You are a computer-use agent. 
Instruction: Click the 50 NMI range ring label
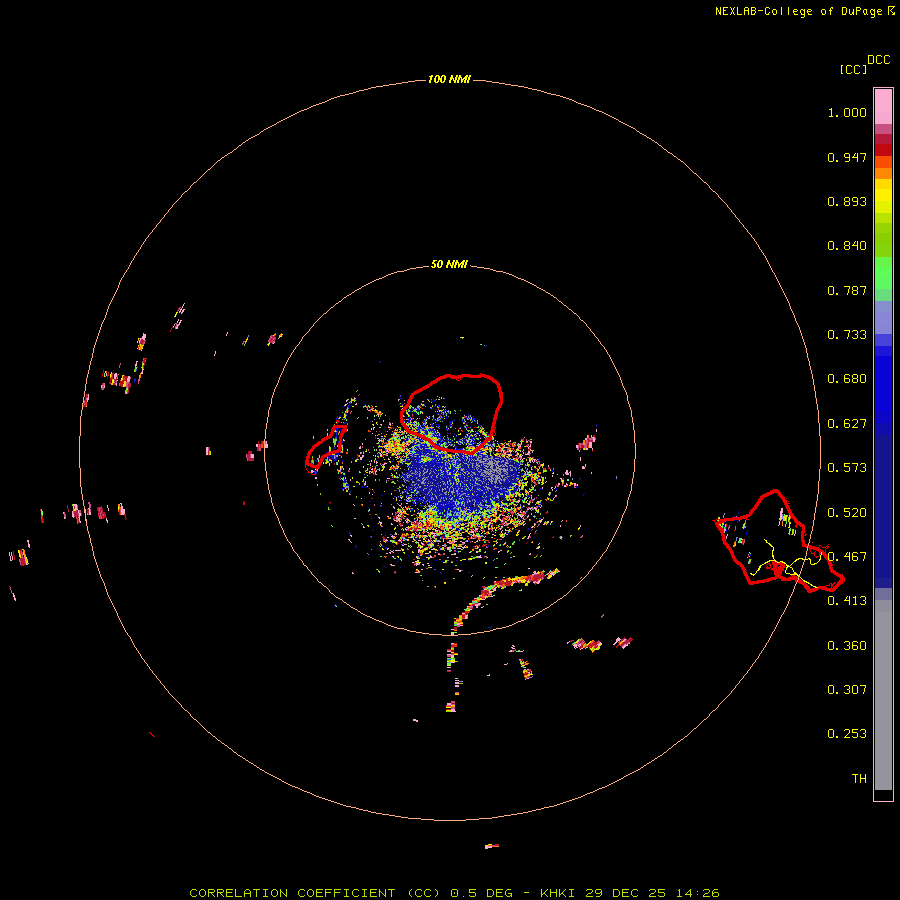coord(449,264)
